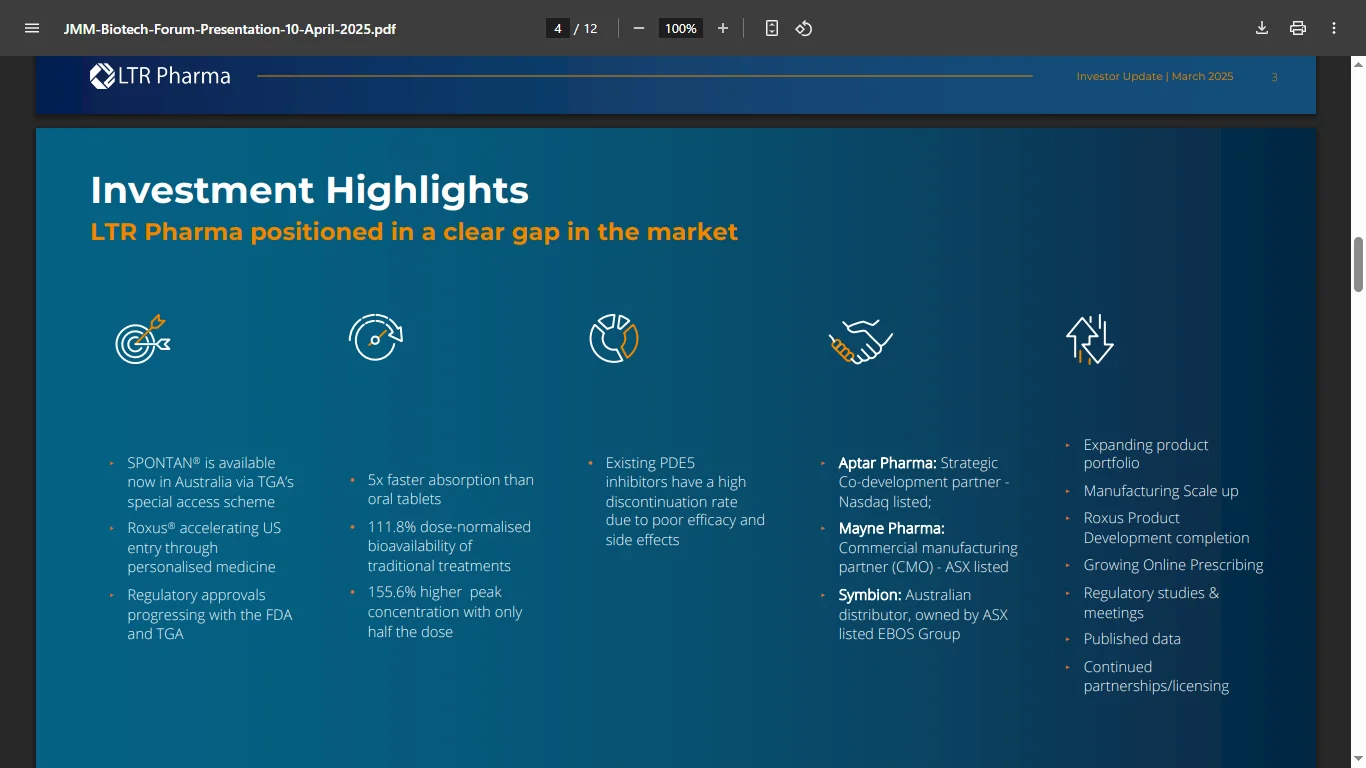Click the scrollbar down arrow
Image resolution: width=1366 pixels, height=768 pixels.
coord(1358,760)
